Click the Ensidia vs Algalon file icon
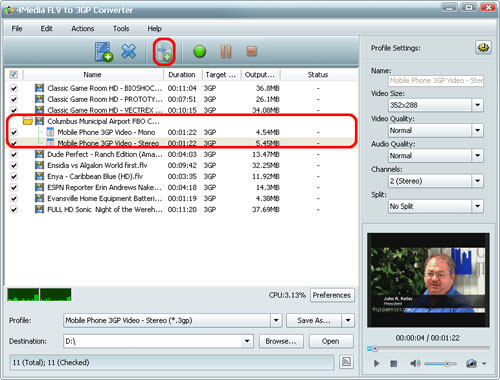500x380 pixels. tap(39, 165)
